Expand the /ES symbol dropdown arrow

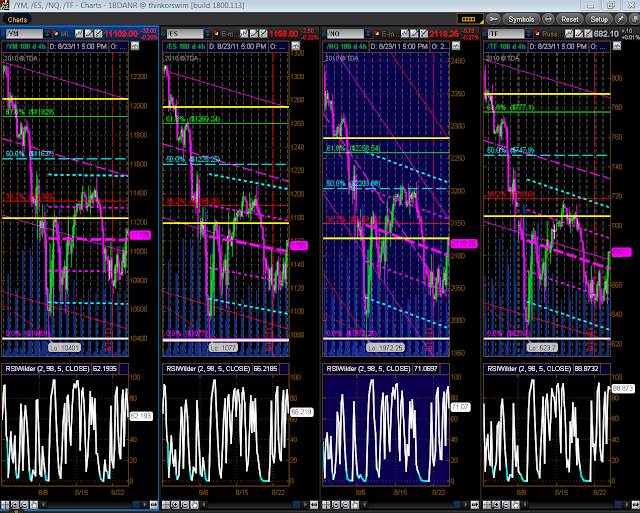(207, 33)
